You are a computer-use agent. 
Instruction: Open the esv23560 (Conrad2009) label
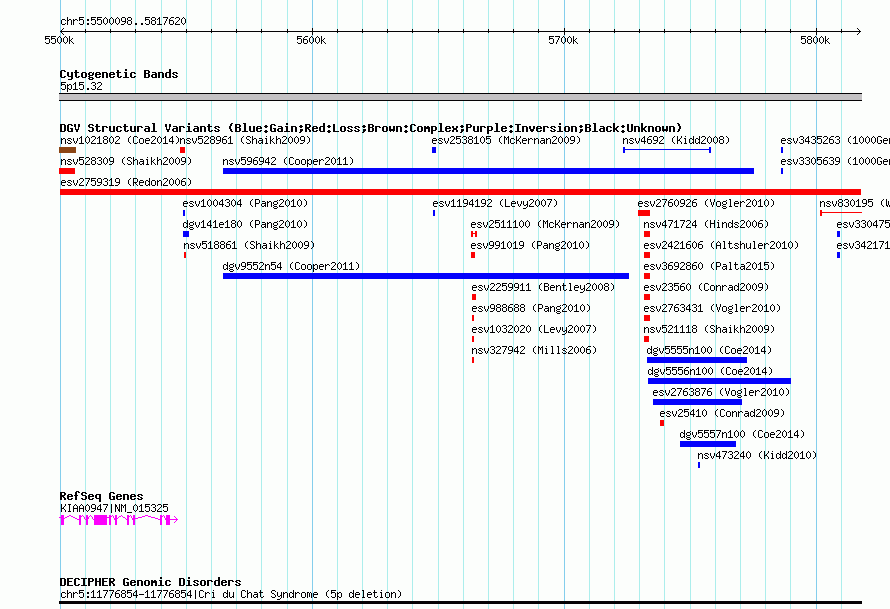tap(706, 287)
